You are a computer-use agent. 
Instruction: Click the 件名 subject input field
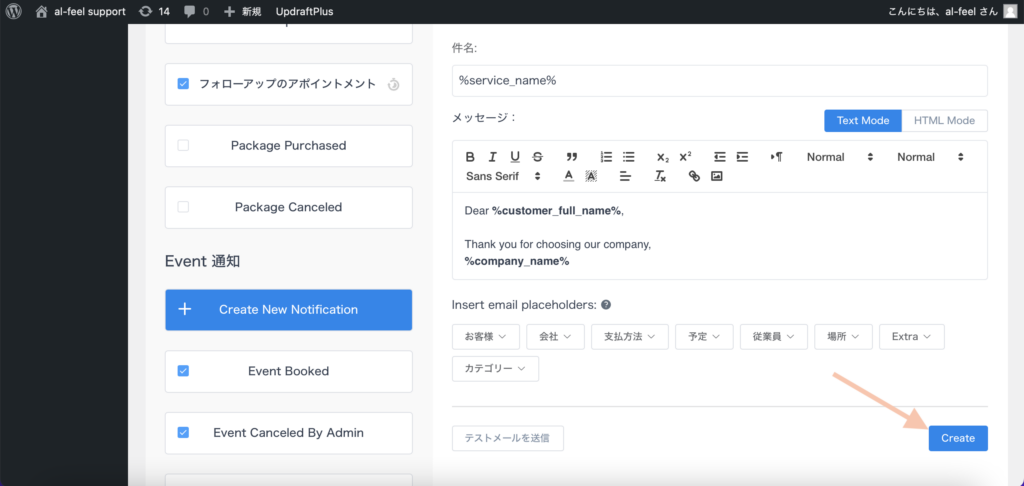[719, 81]
